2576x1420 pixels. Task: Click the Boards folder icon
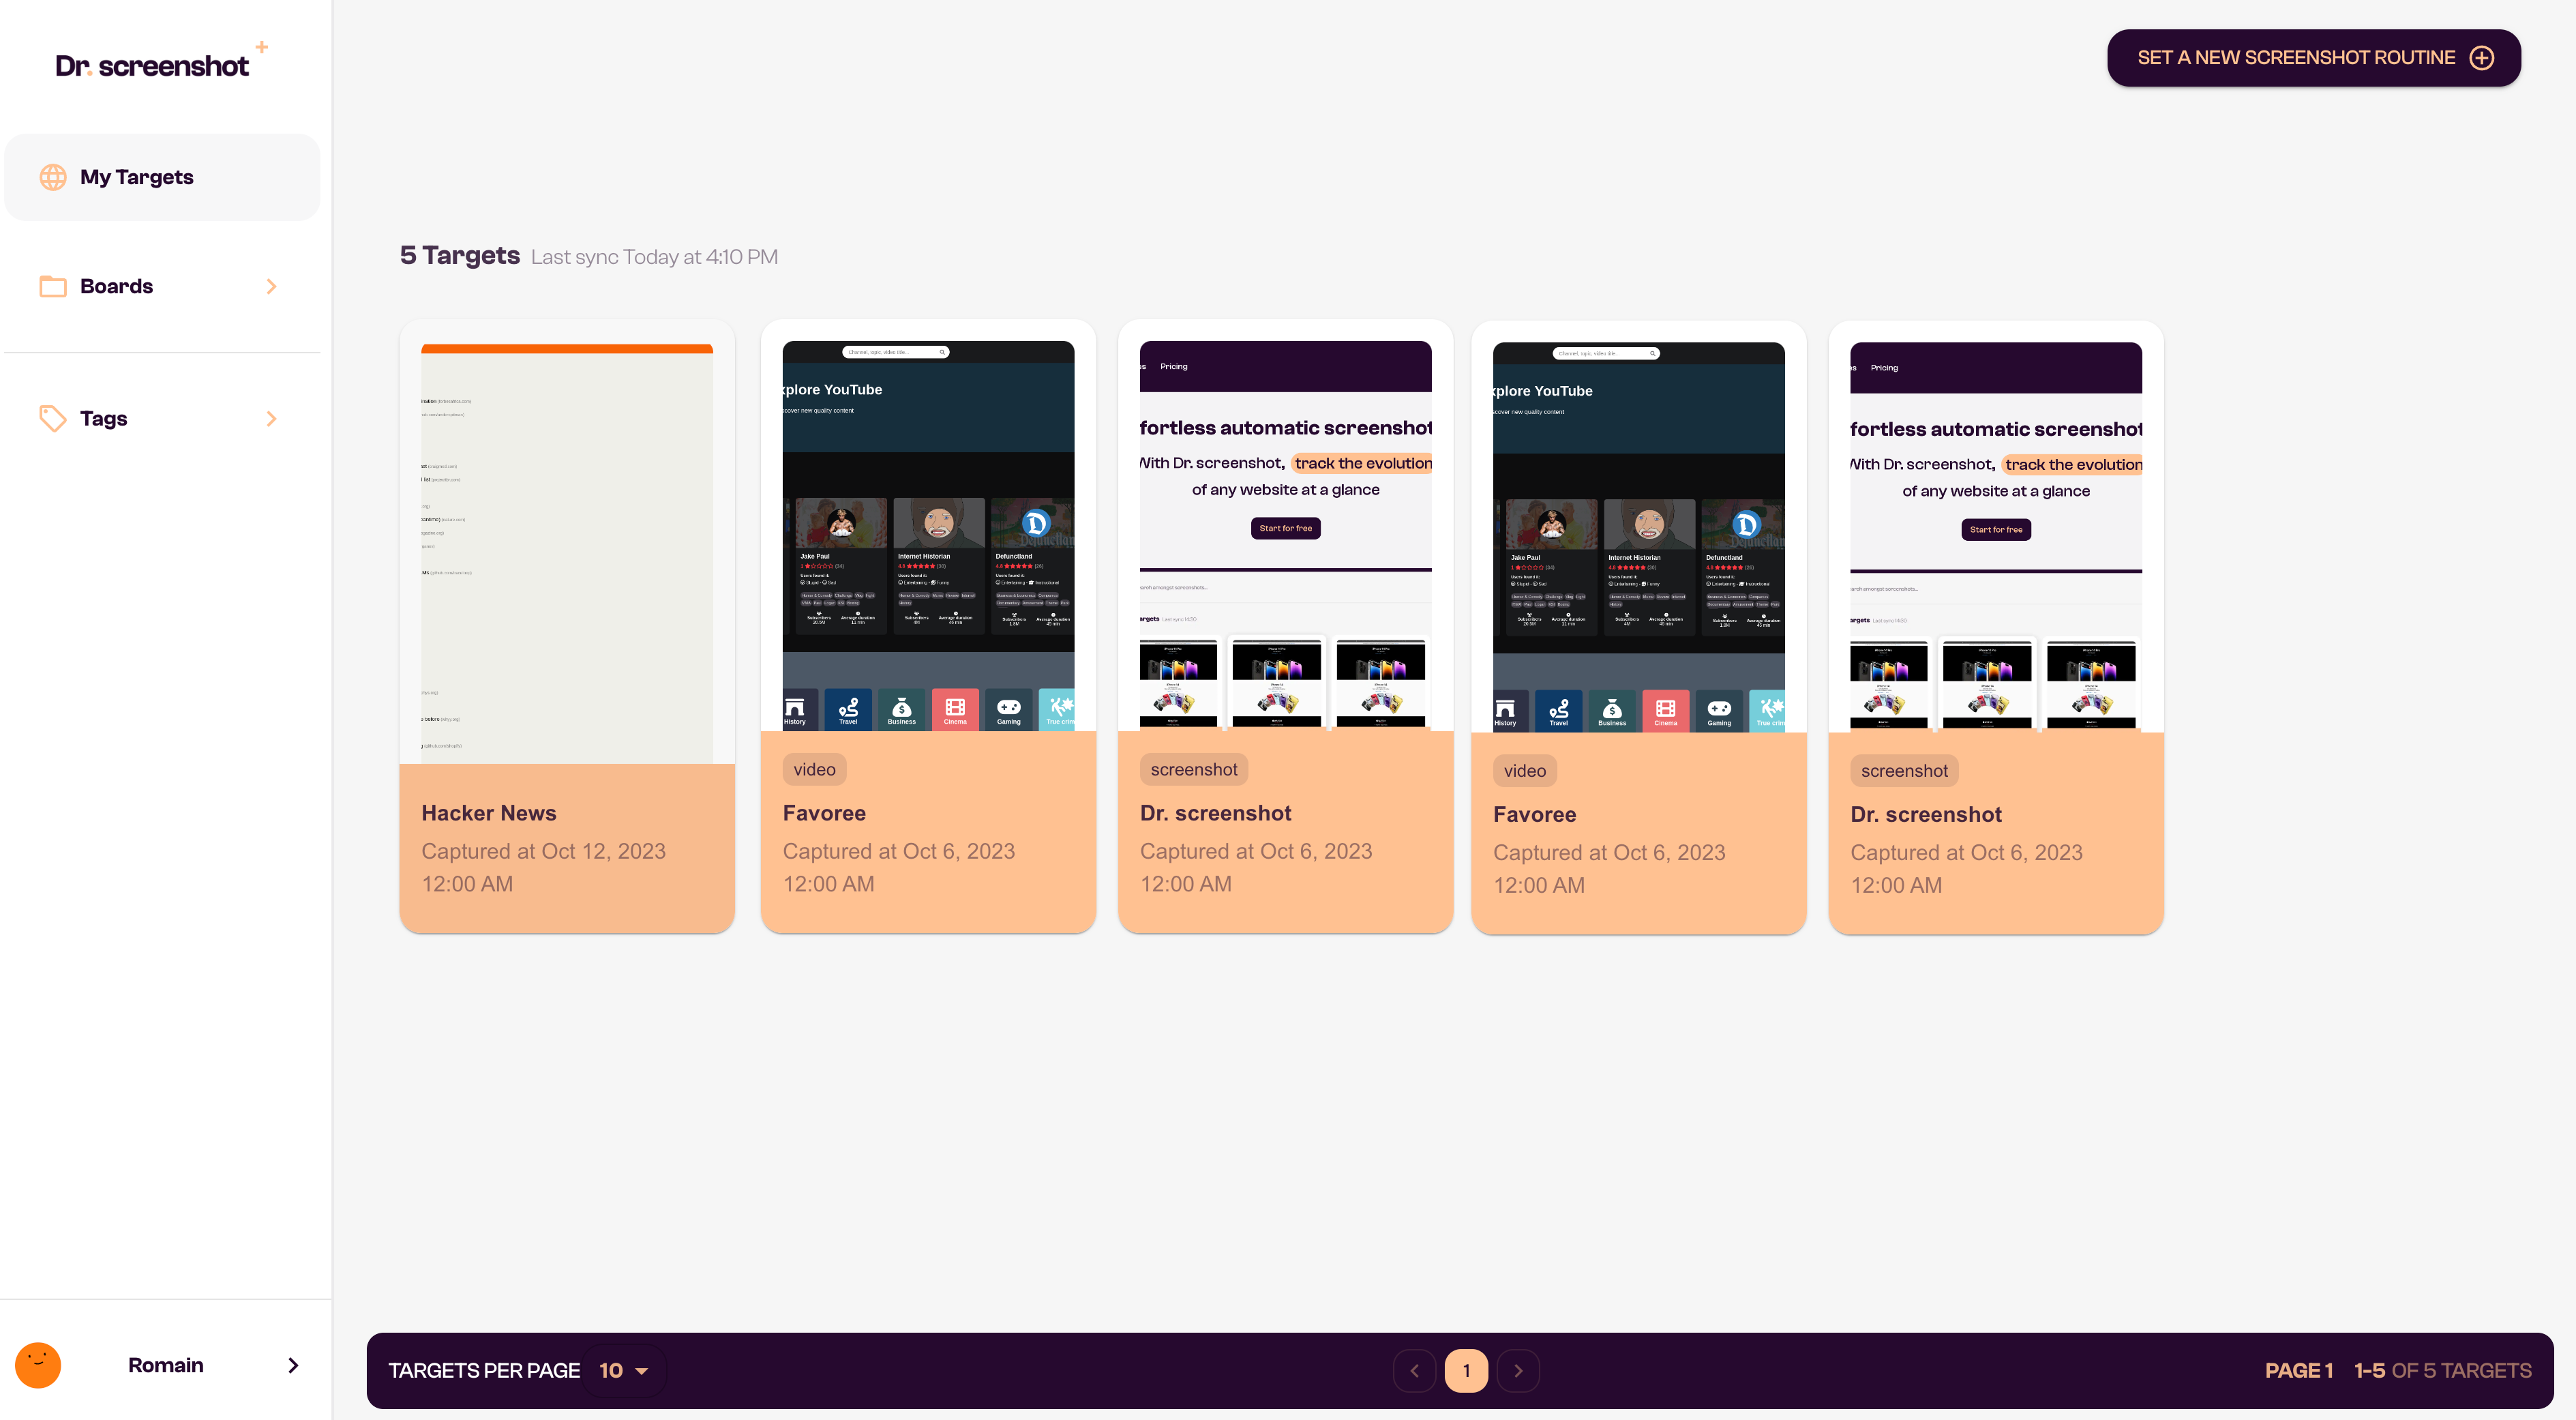click(53, 286)
